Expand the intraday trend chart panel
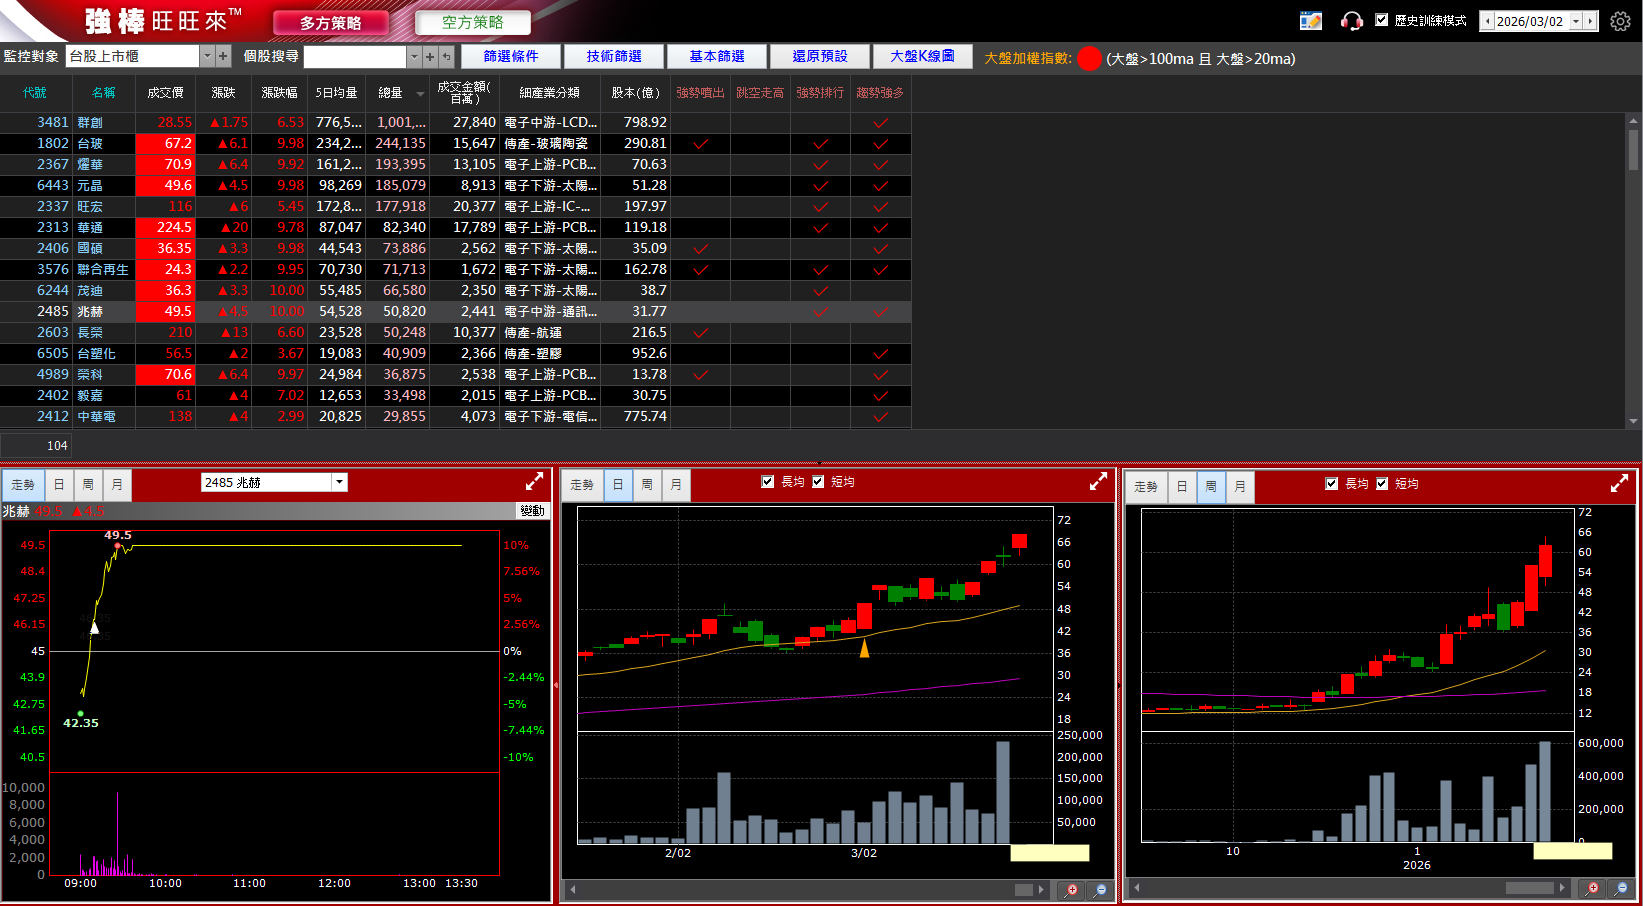This screenshot has width=1643, height=906. 534,482
